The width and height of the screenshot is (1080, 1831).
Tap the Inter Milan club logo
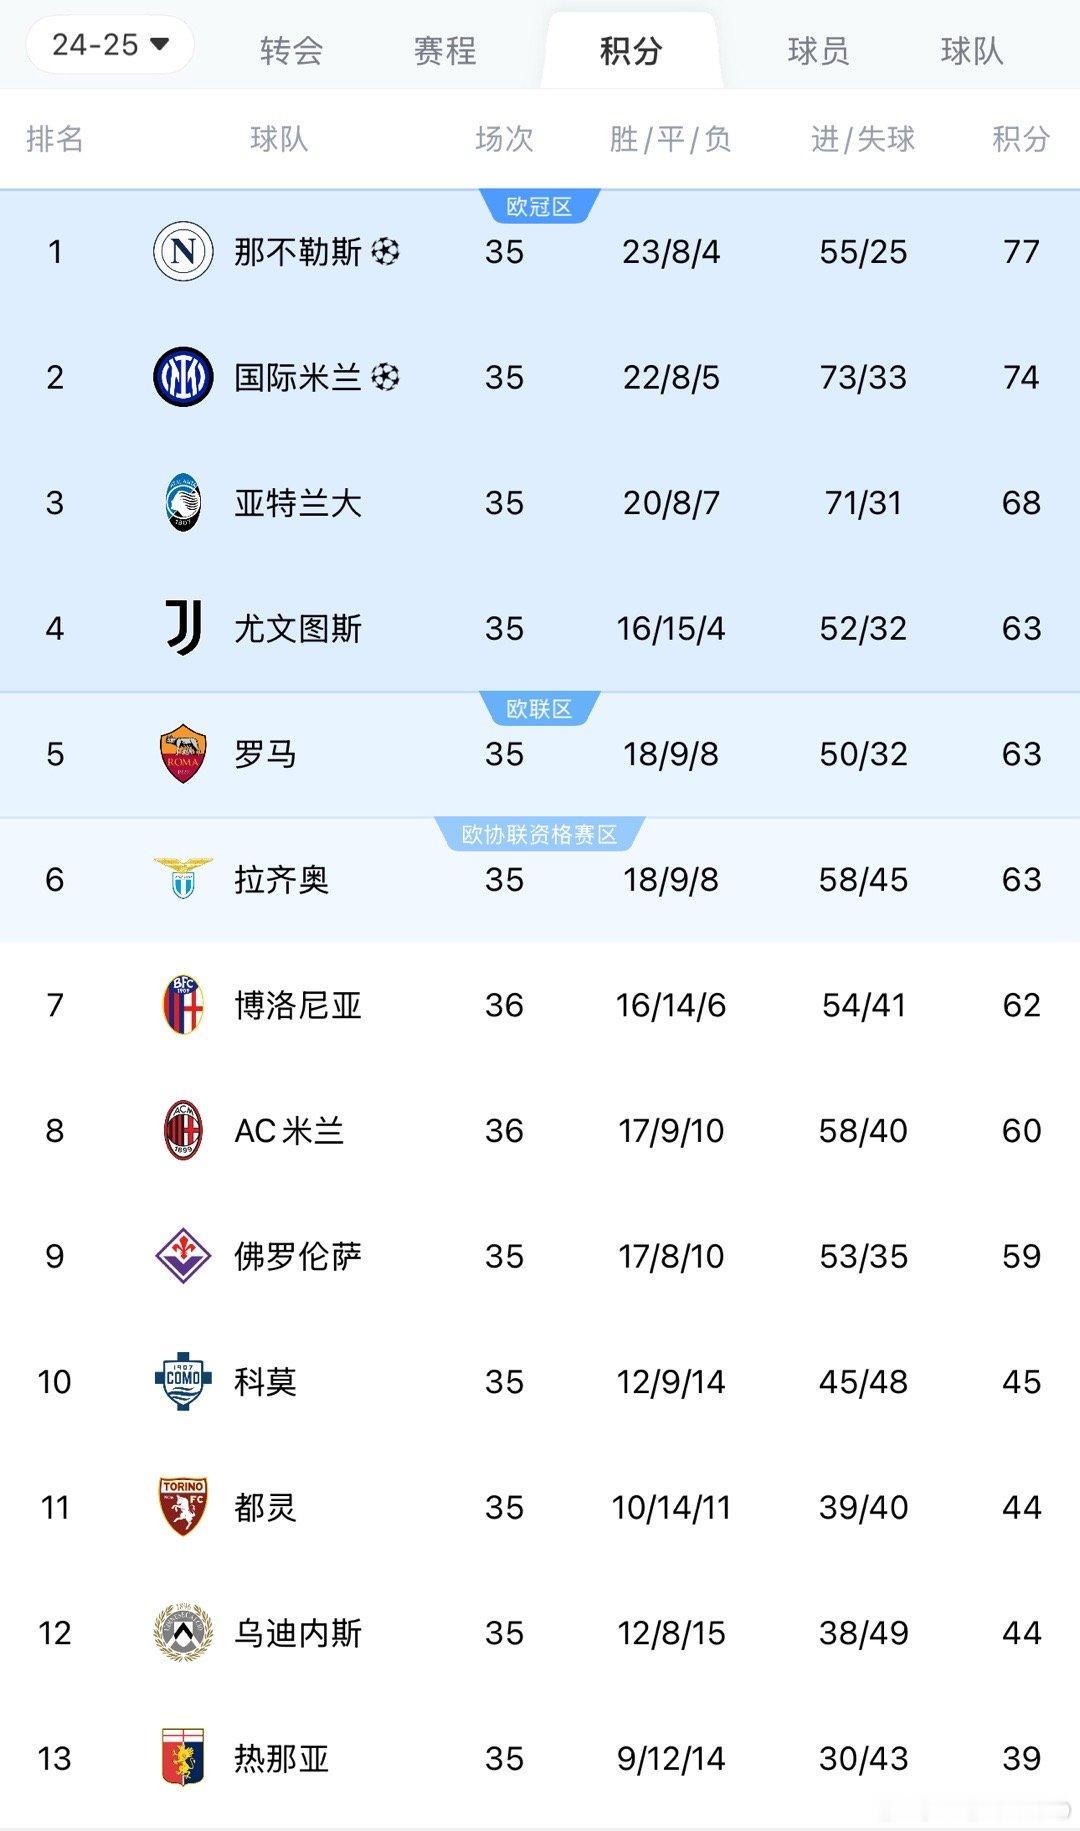click(x=183, y=377)
